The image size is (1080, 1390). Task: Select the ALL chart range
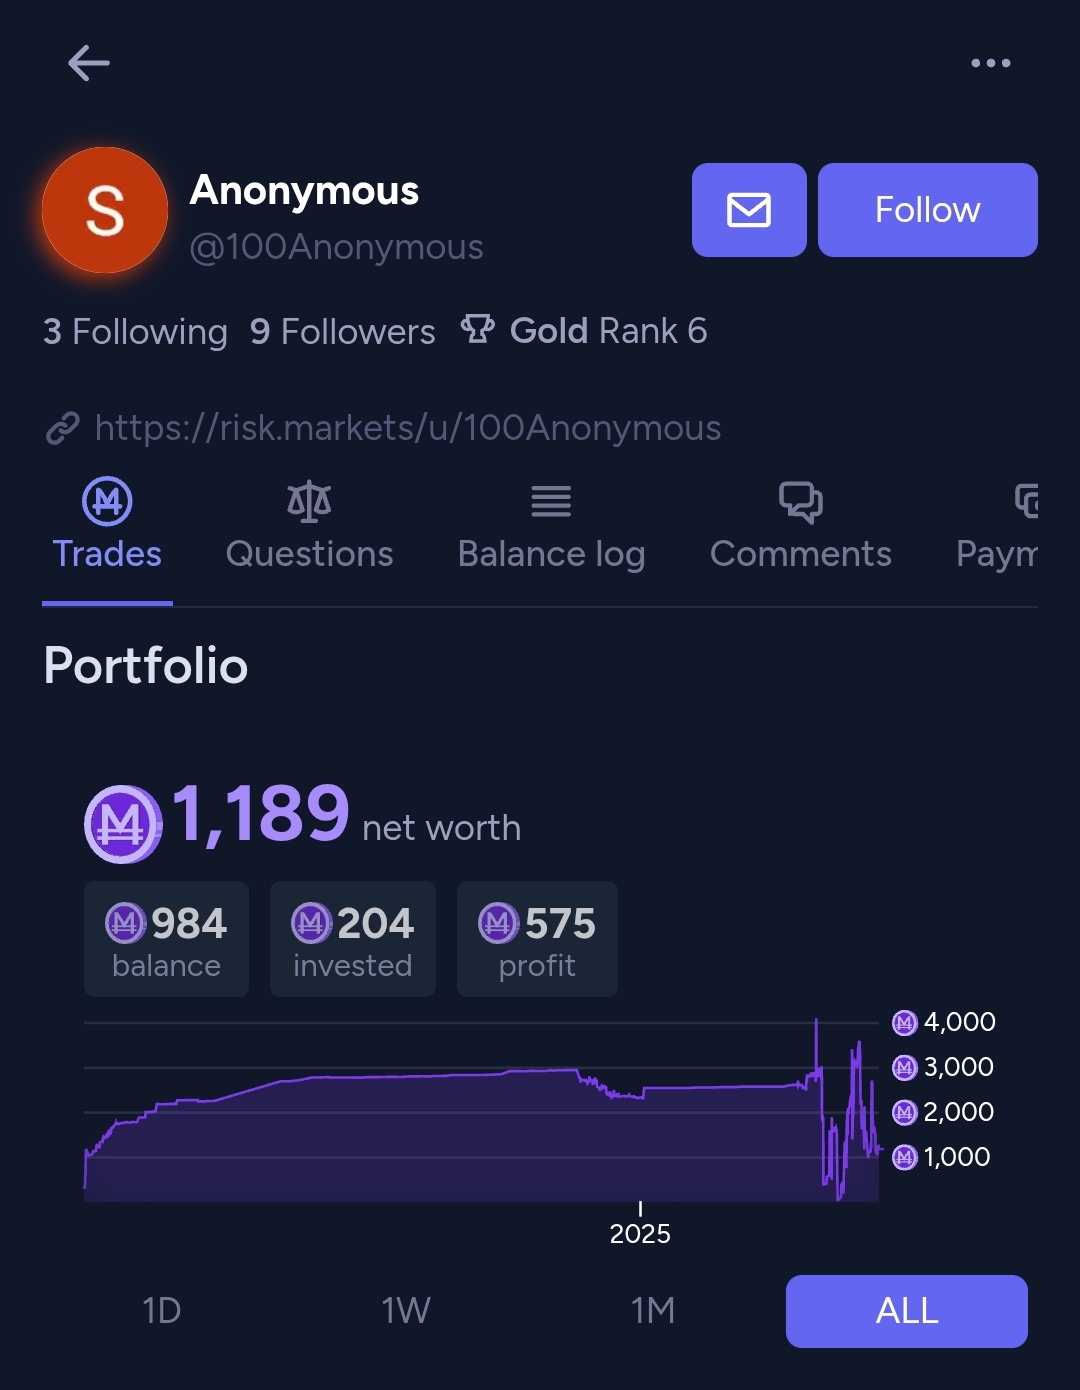[x=907, y=1311]
